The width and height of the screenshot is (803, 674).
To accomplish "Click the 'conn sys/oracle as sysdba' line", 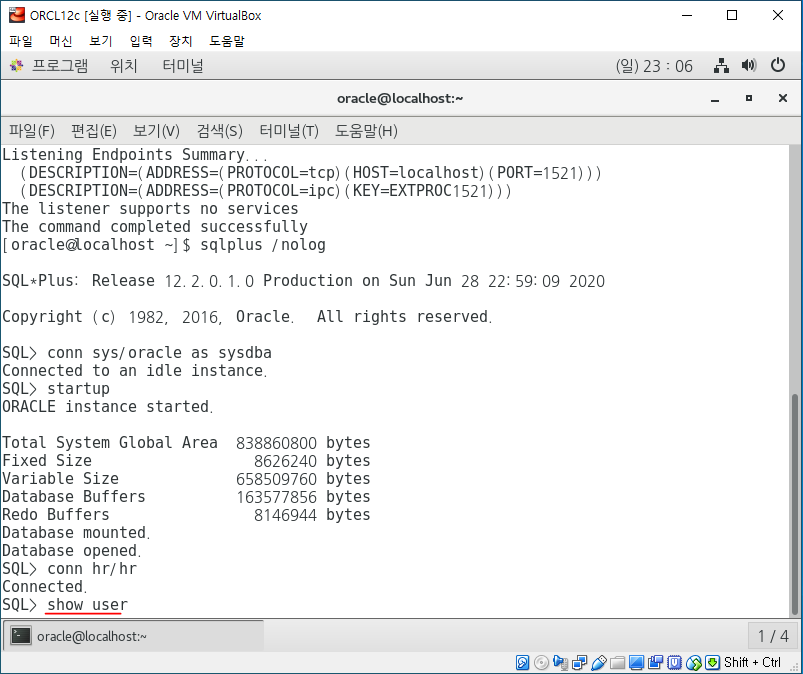I will click(137, 352).
